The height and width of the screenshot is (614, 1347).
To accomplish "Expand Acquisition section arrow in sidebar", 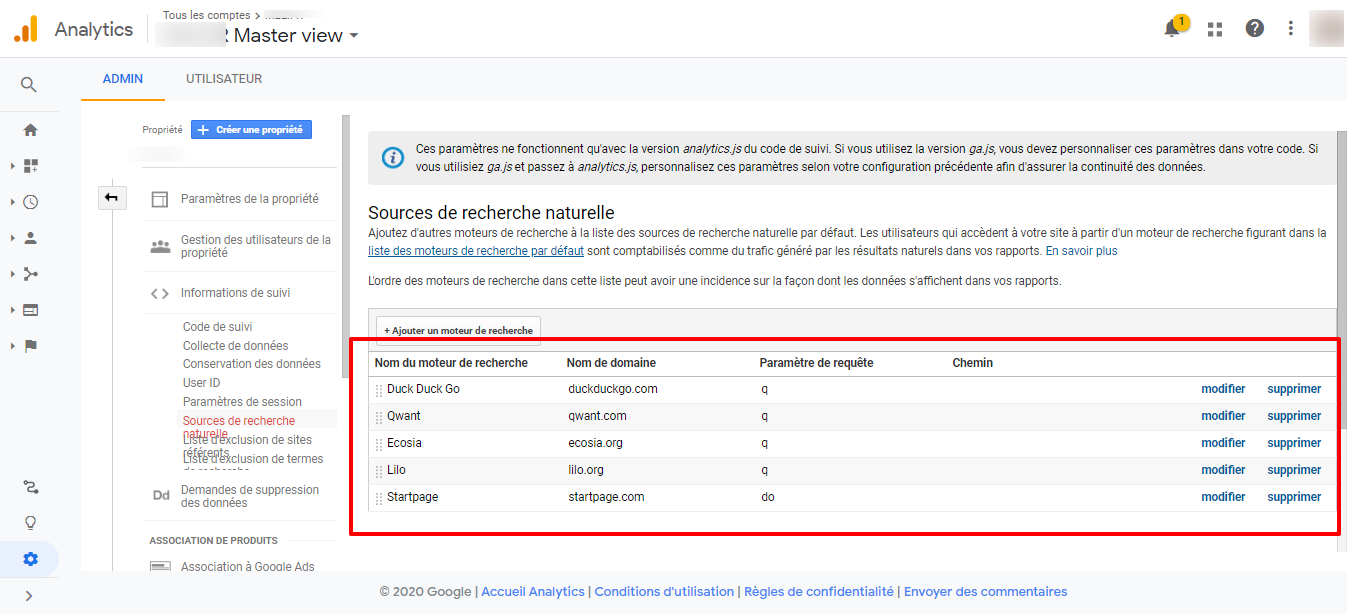I will (12, 274).
